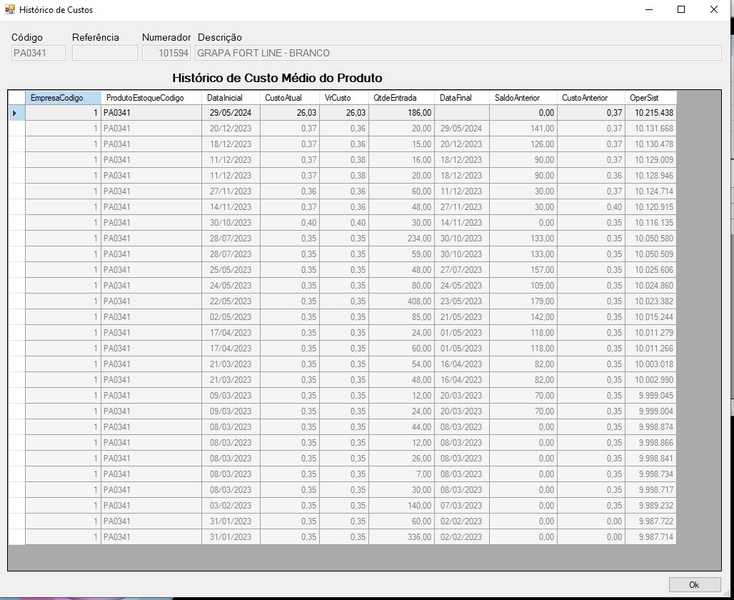734x600 pixels.
Task: Select OperSist cell 10.002.990
Action: coord(651,380)
